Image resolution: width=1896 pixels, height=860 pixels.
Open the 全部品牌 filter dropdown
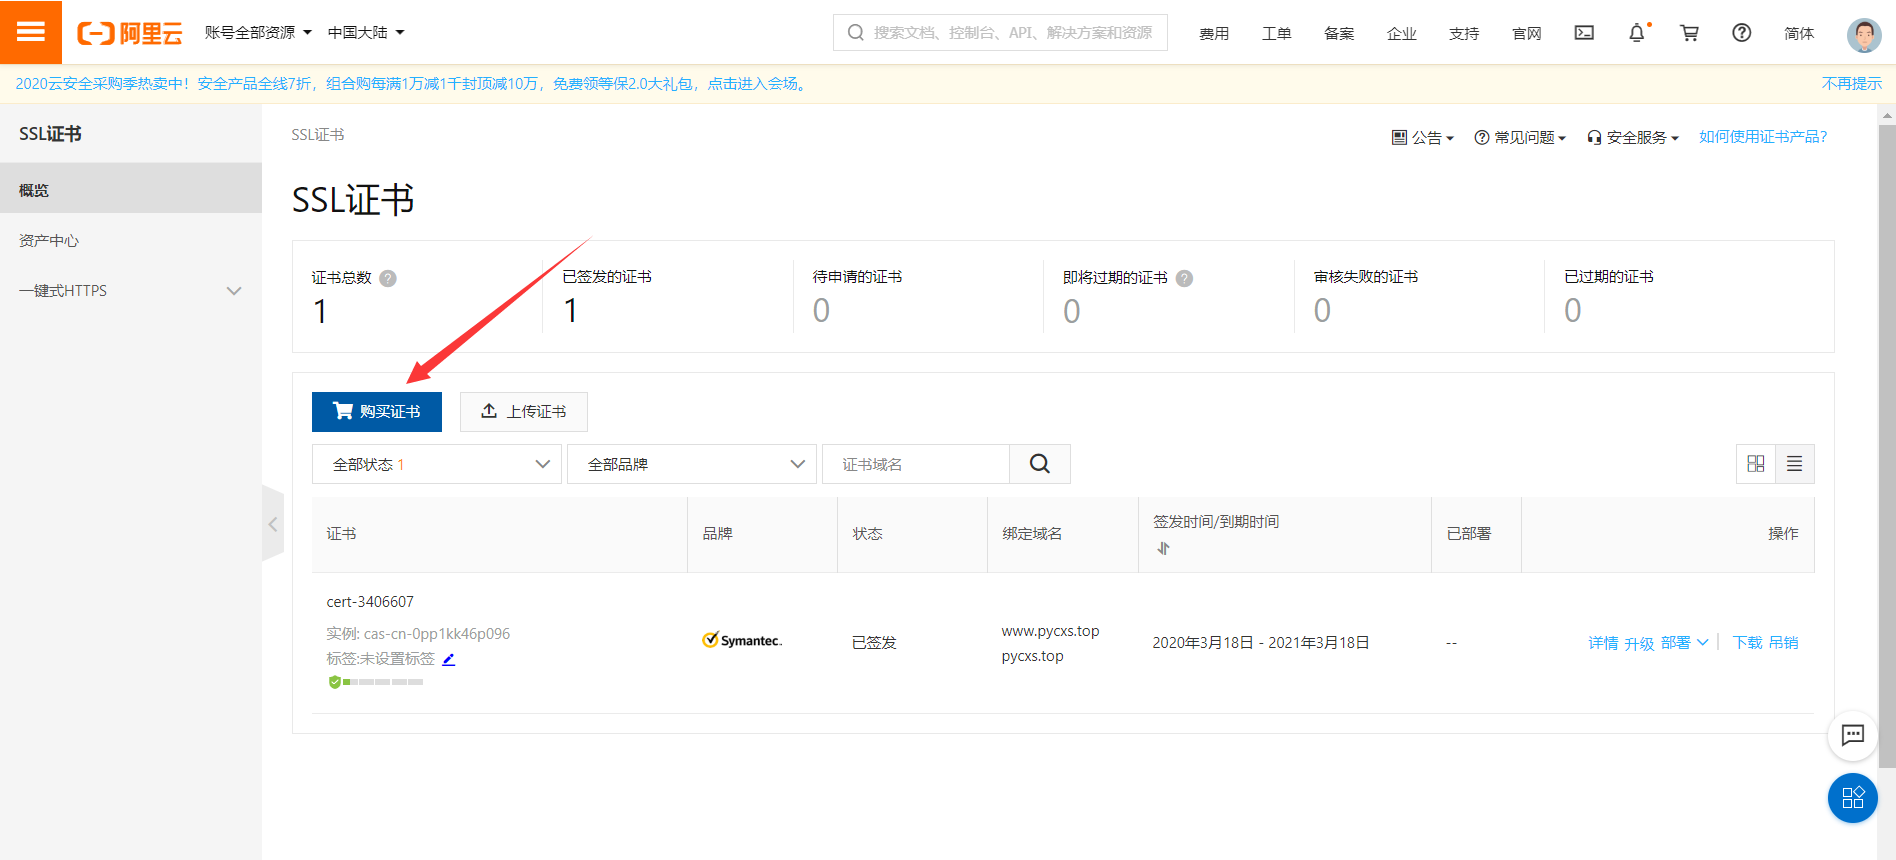692,464
